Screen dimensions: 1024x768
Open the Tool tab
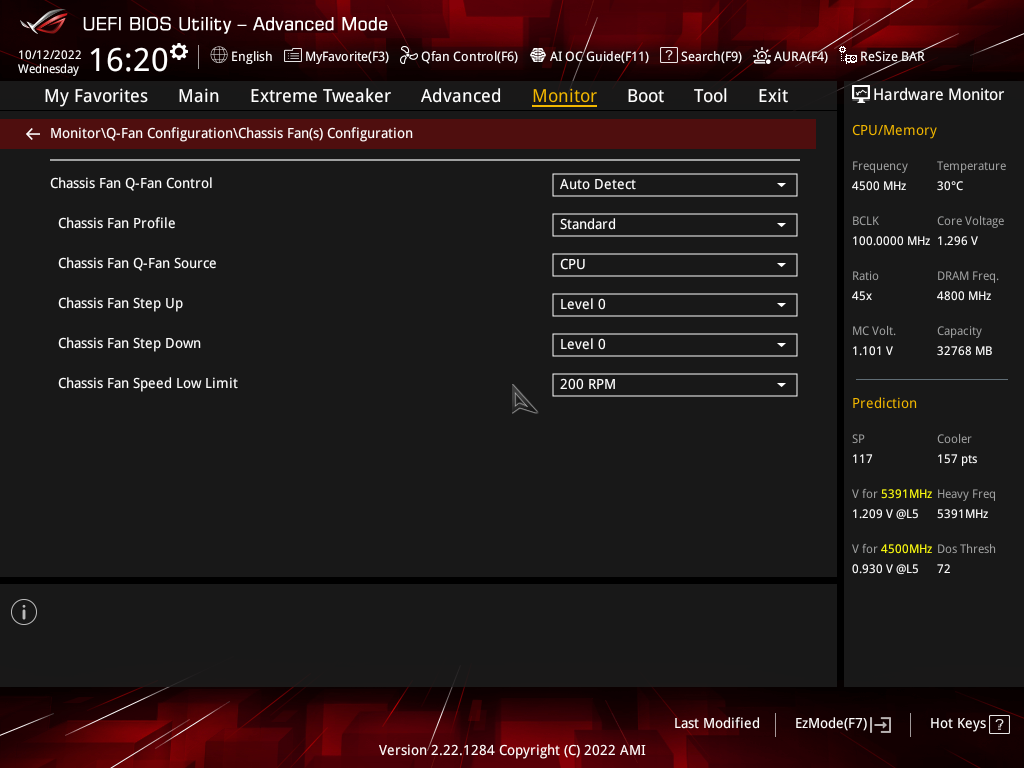pos(711,96)
